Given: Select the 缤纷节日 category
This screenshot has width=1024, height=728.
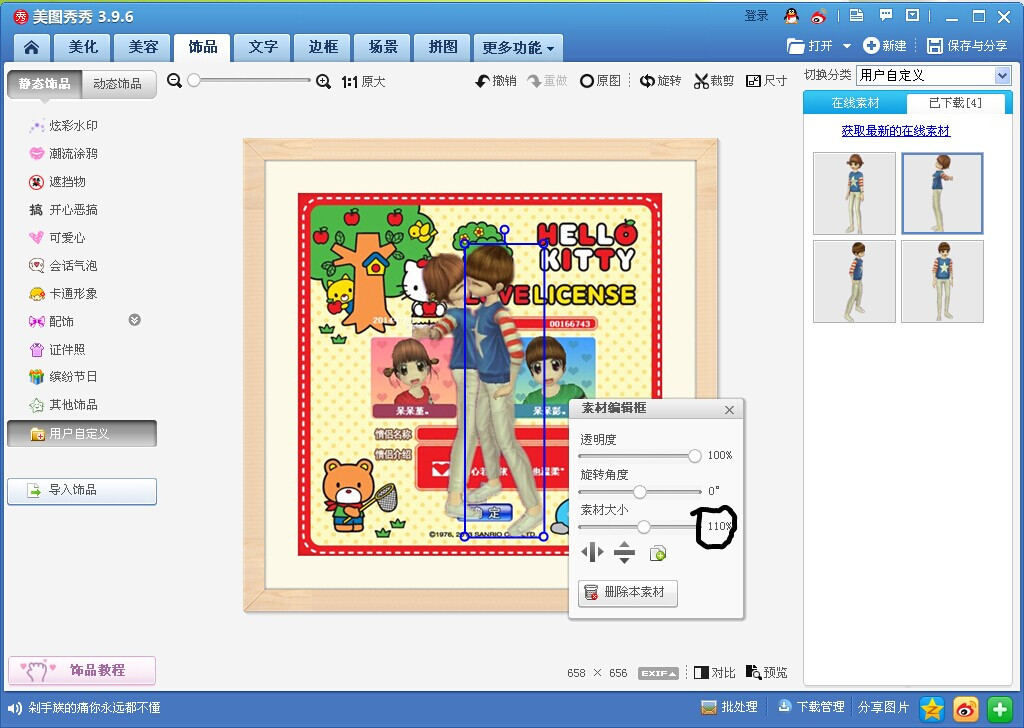Looking at the screenshot, I should click(x=63, y=377).
